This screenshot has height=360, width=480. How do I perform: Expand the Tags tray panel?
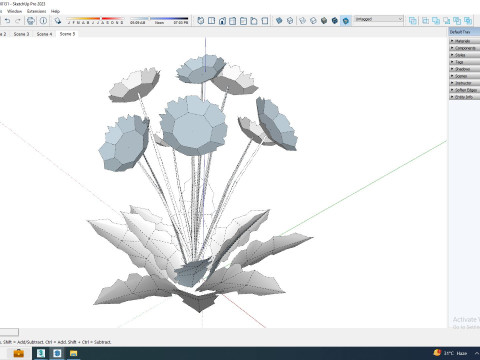pyautogui.click(x=465, y=62)
